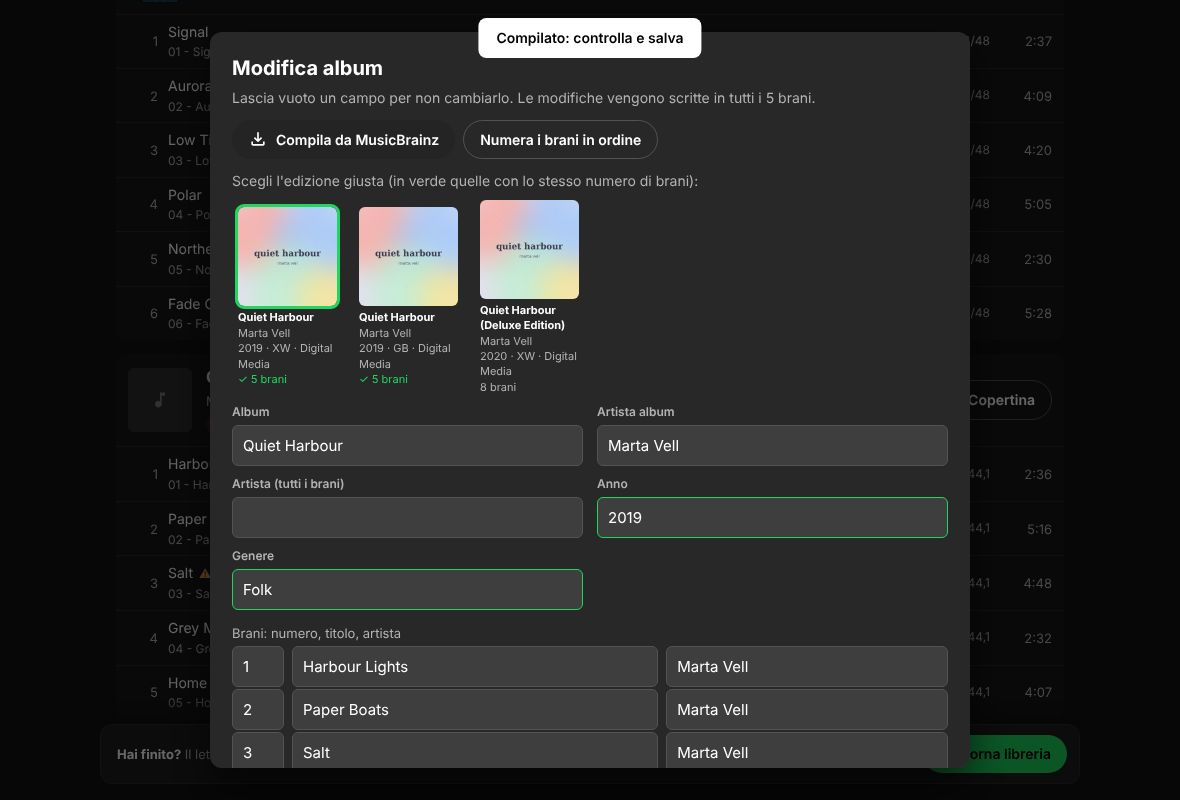Click the '5 brani' label under the XW edition
Image resolution: width=1180 pixels, height=800 pixels.
pos(263,379)
